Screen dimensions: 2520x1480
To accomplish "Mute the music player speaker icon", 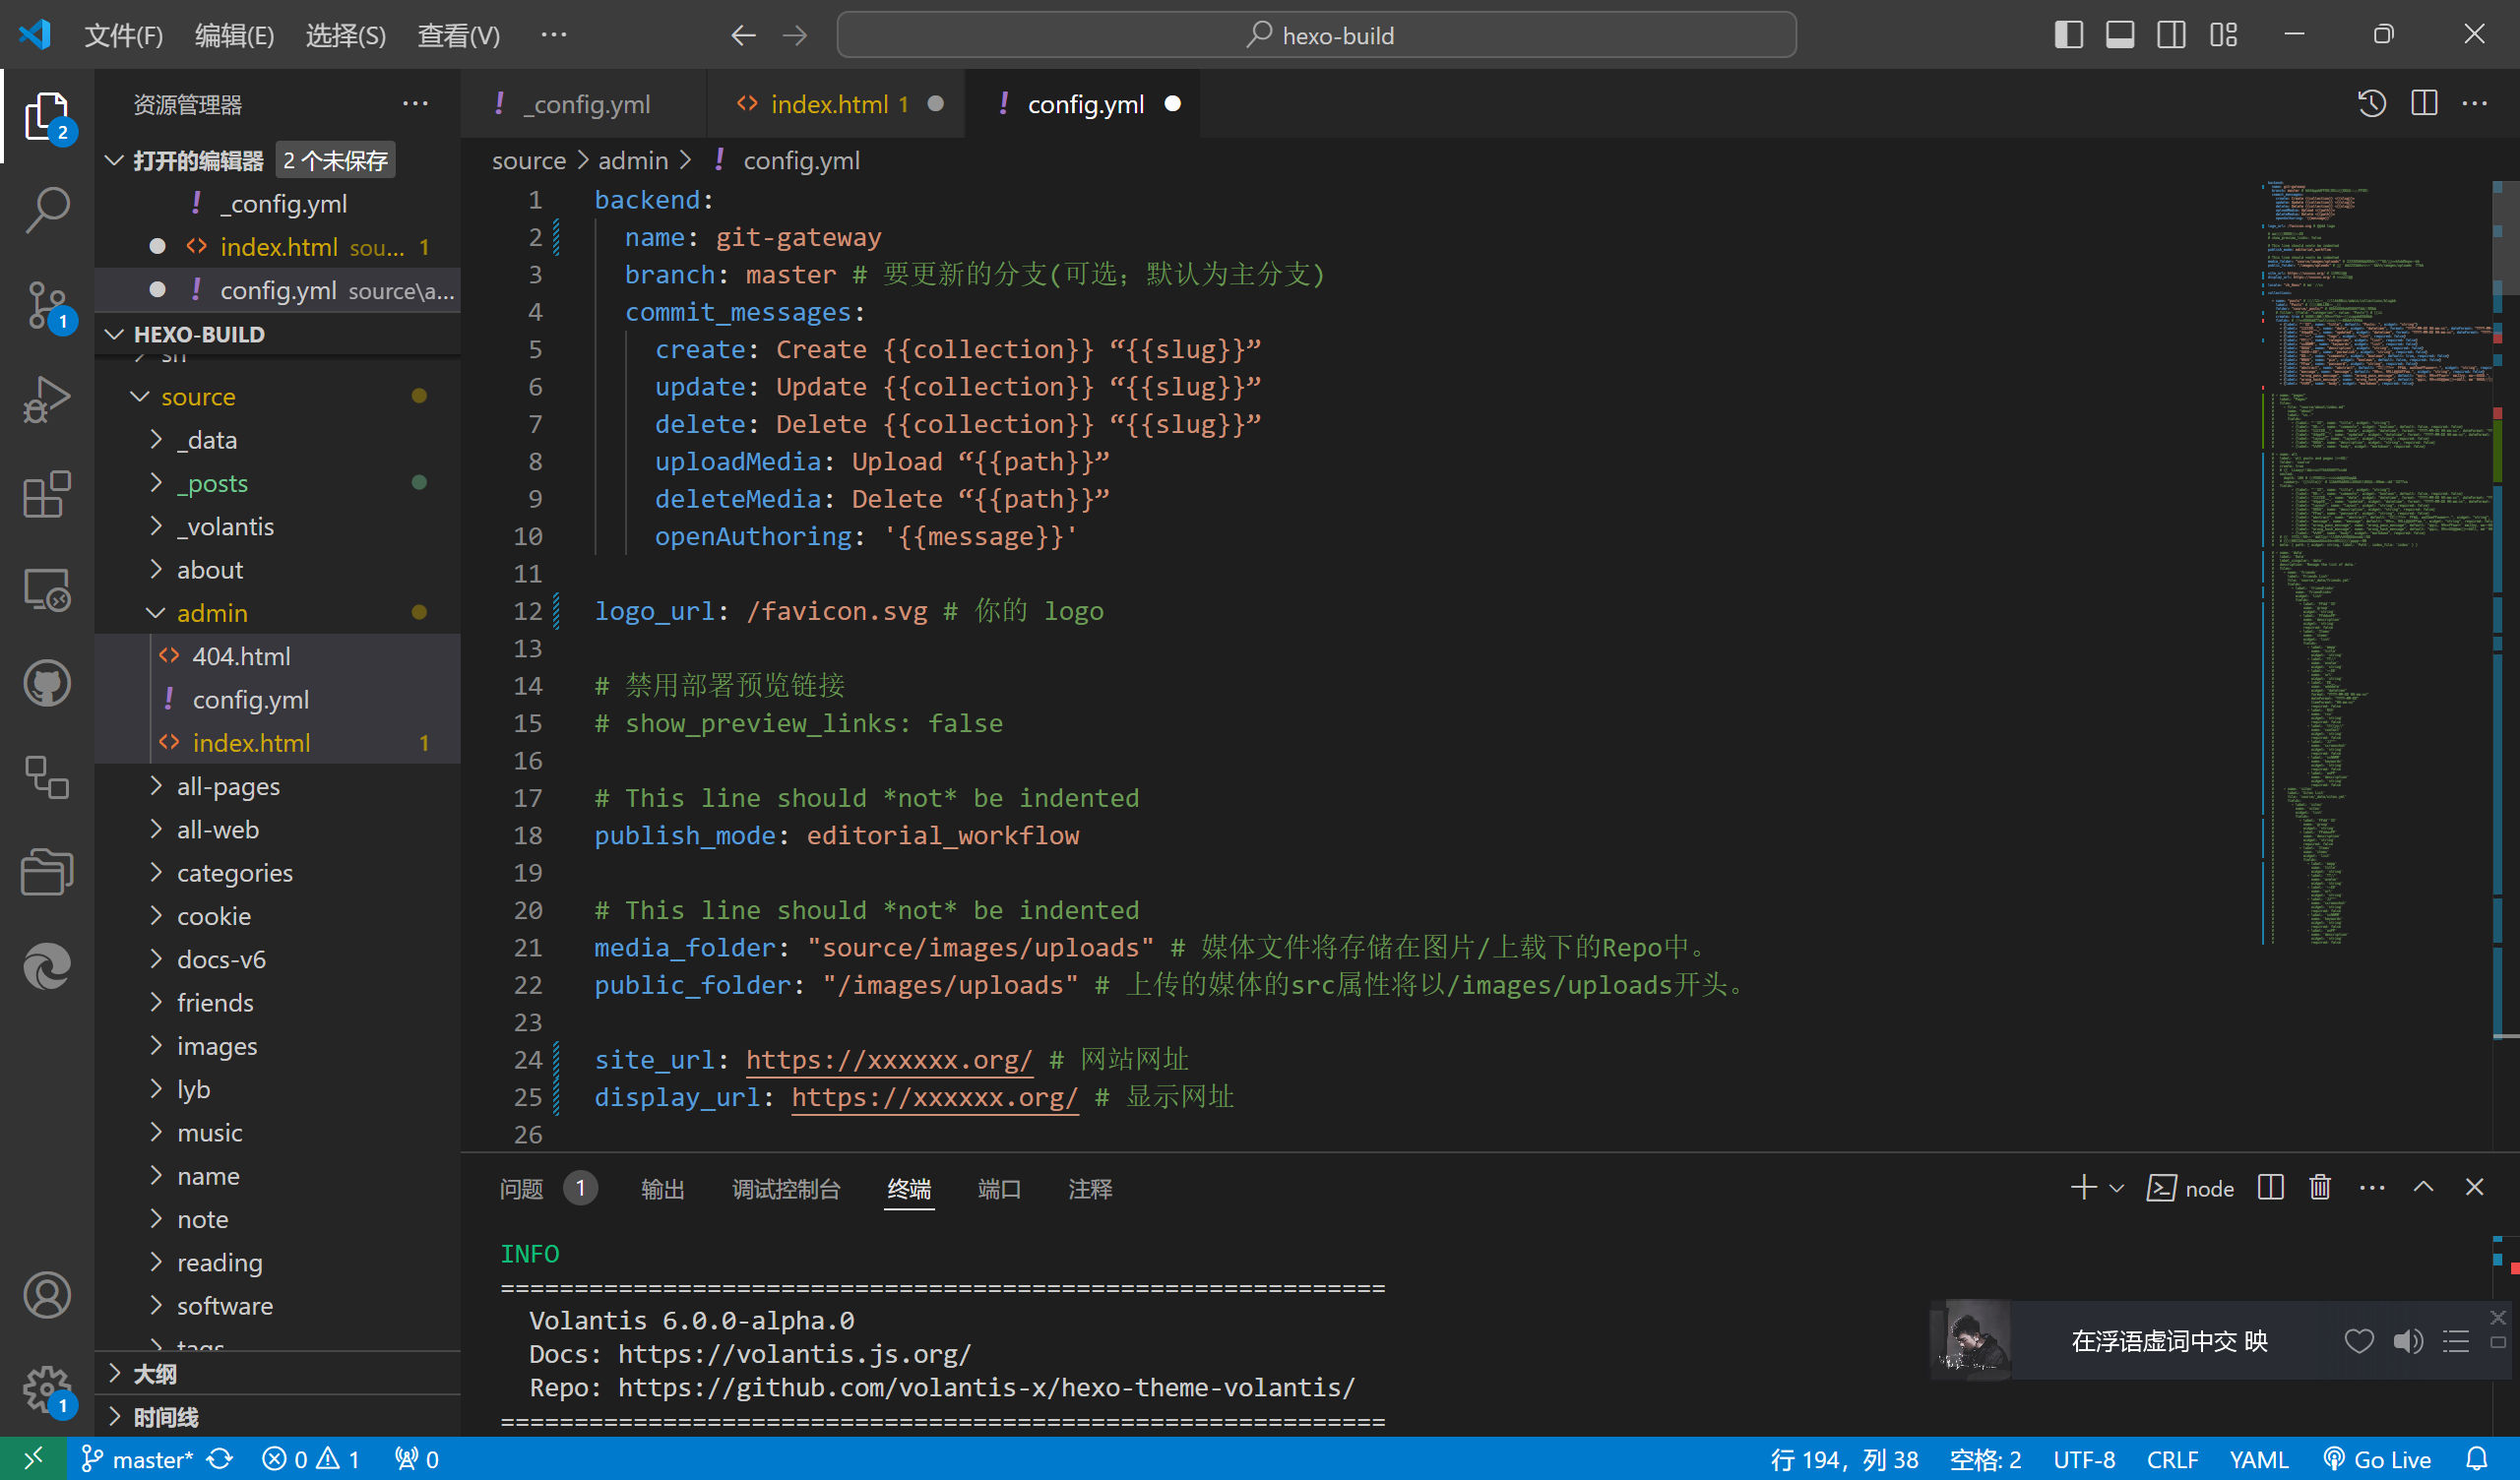I will click(2407, 1341).
